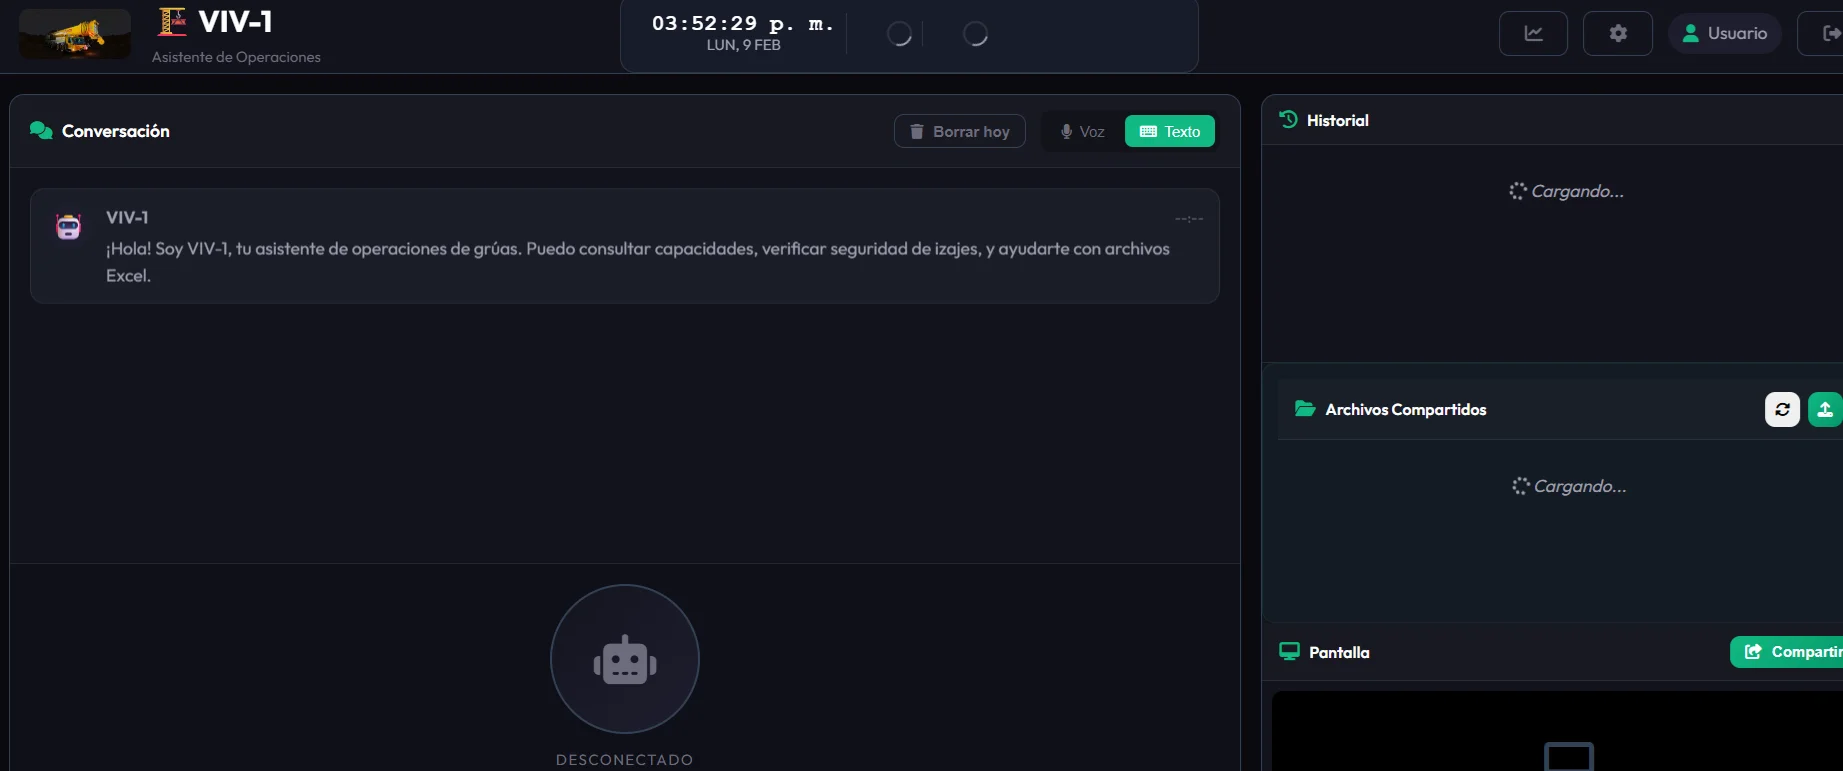Viewport: 1843px width, 771px height.
Task: Click the second loading spinner in header
Action: click(x=975, y=34)
